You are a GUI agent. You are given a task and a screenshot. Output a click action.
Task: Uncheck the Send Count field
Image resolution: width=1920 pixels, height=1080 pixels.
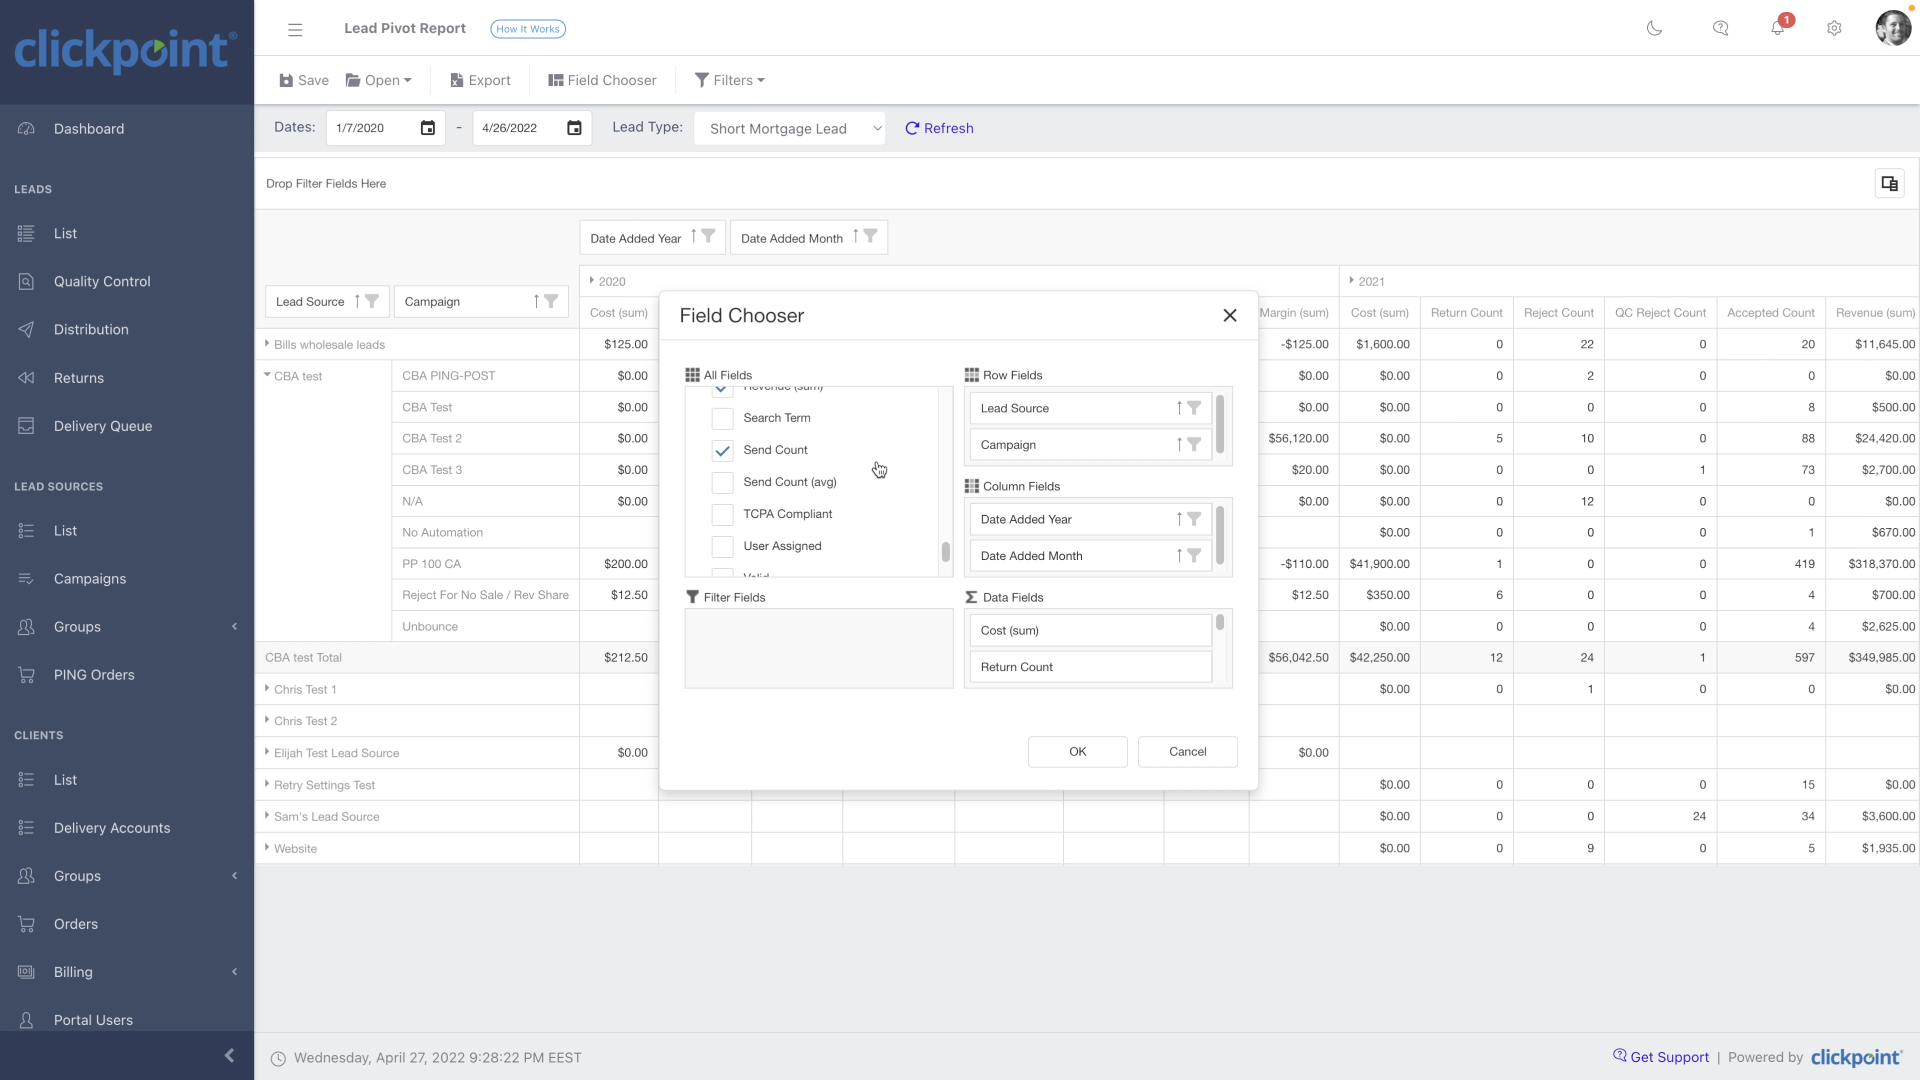[722, 450]
